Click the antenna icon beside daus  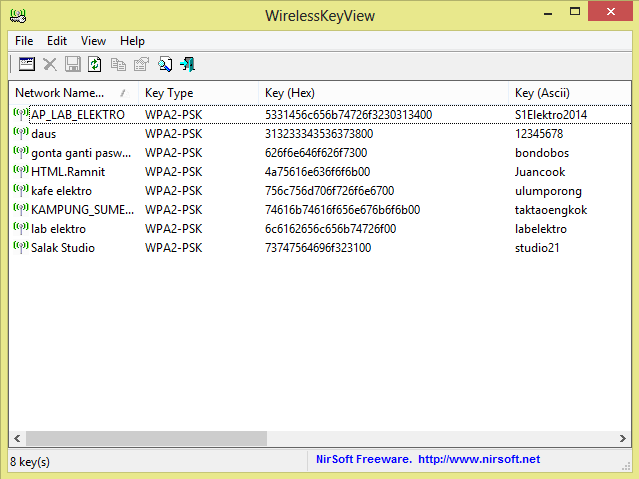pos(21,133)
